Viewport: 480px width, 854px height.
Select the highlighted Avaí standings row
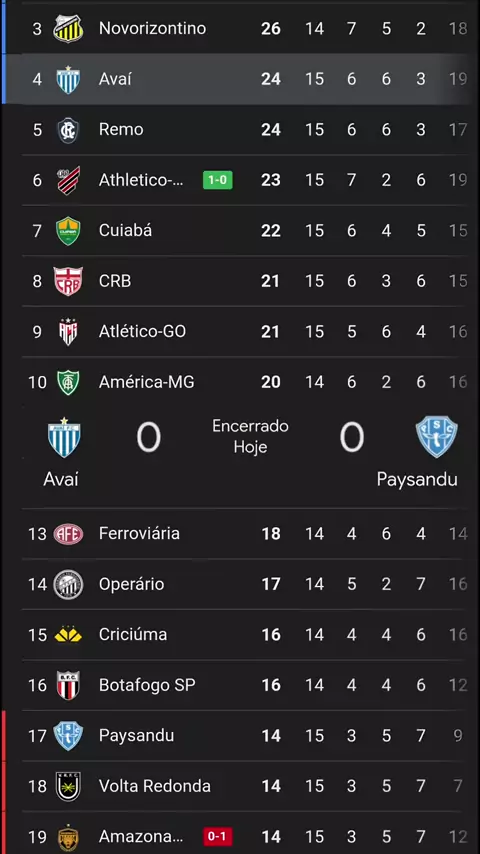coord(240,79)
